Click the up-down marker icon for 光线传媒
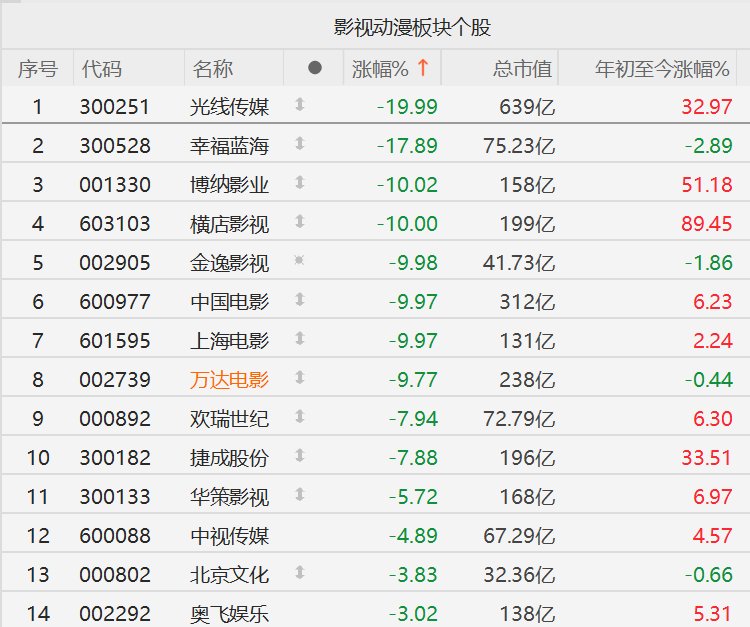Screen dimensions: 750x627 pos(300,104)
